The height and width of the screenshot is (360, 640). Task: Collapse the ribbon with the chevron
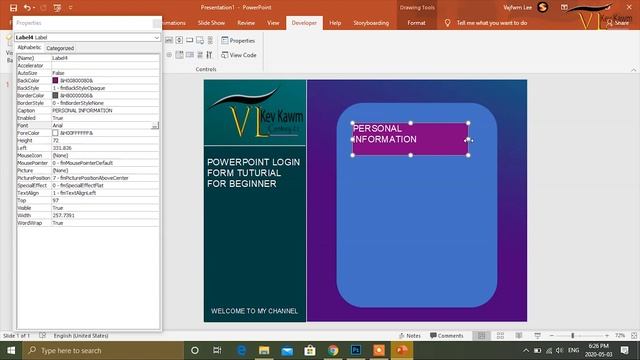pyautogui.click(x=633, y=70)
